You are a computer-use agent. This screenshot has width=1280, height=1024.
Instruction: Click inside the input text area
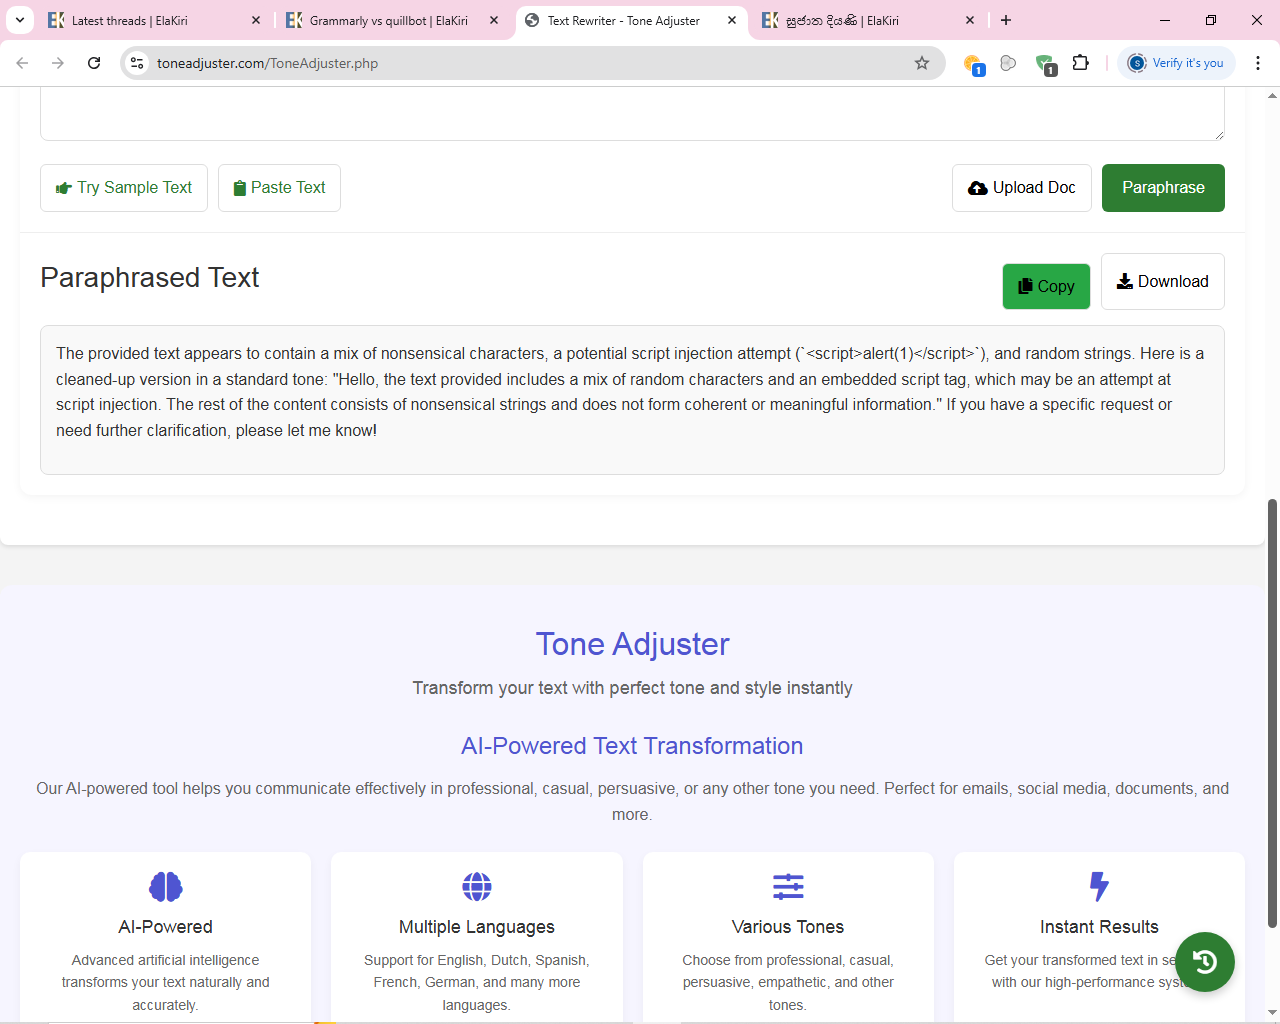[x=632, y=113]
